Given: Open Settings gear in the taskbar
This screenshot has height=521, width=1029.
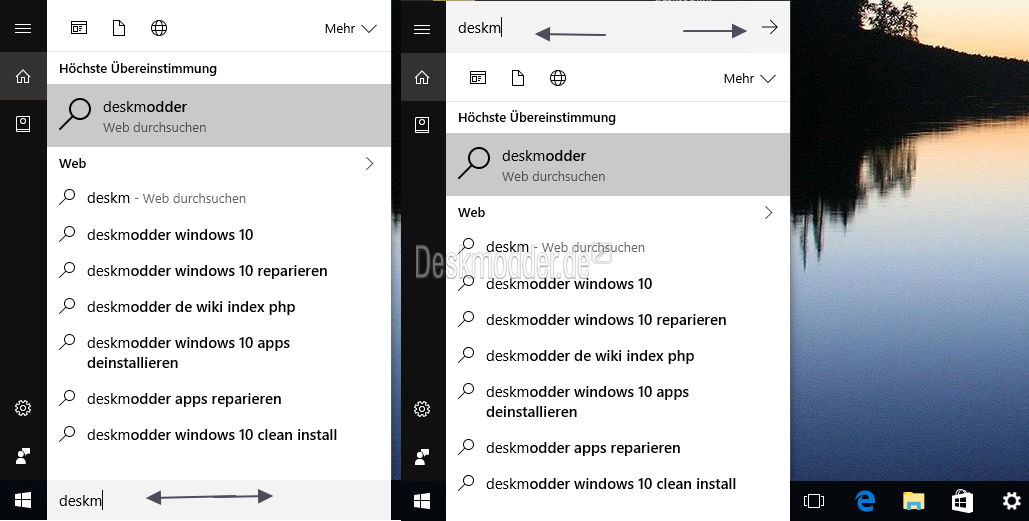Looking at the screenshot, I should 1011,502.
